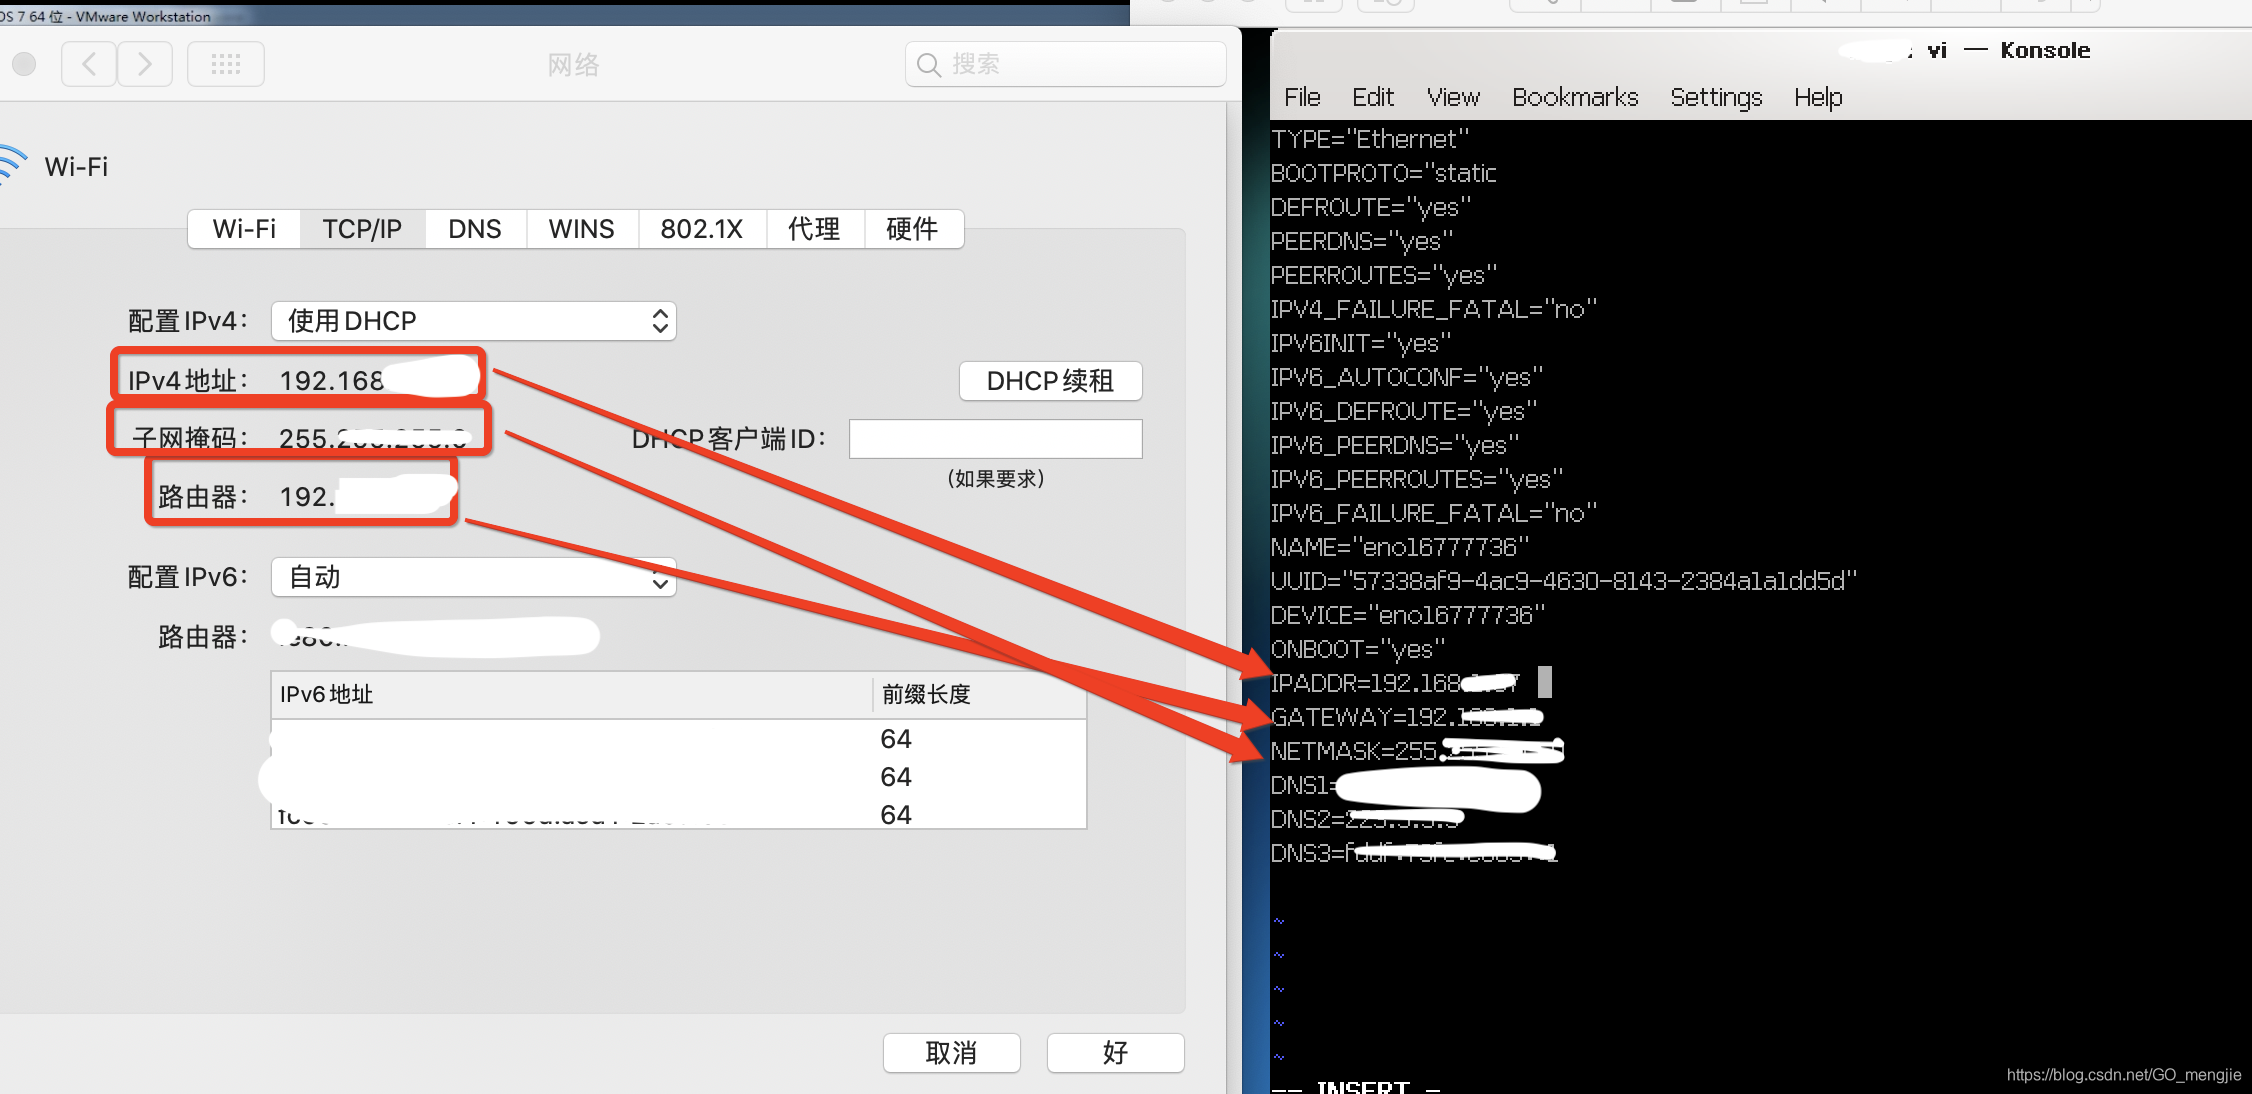Click the search magnifier icon
2252x1094 pixels.
click(929, 65)
